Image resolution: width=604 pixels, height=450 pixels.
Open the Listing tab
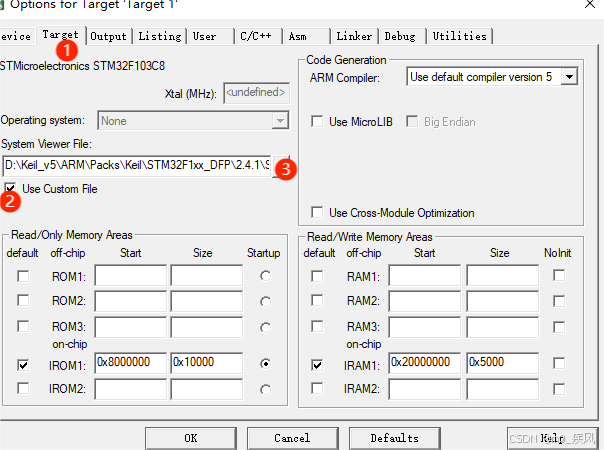click(x=160, y=37)
